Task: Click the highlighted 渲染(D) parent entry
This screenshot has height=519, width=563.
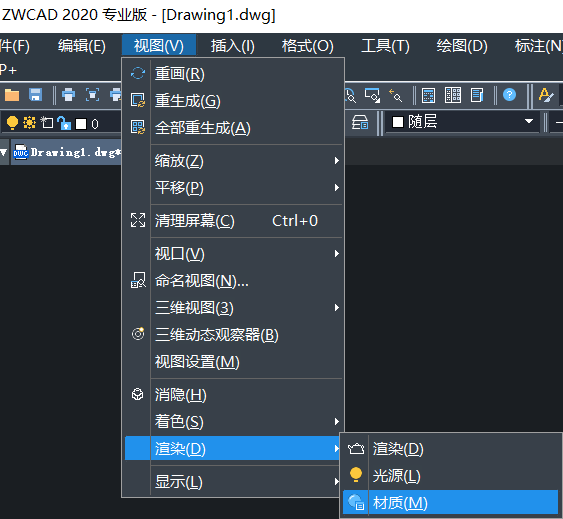Action: pos(232,448)
